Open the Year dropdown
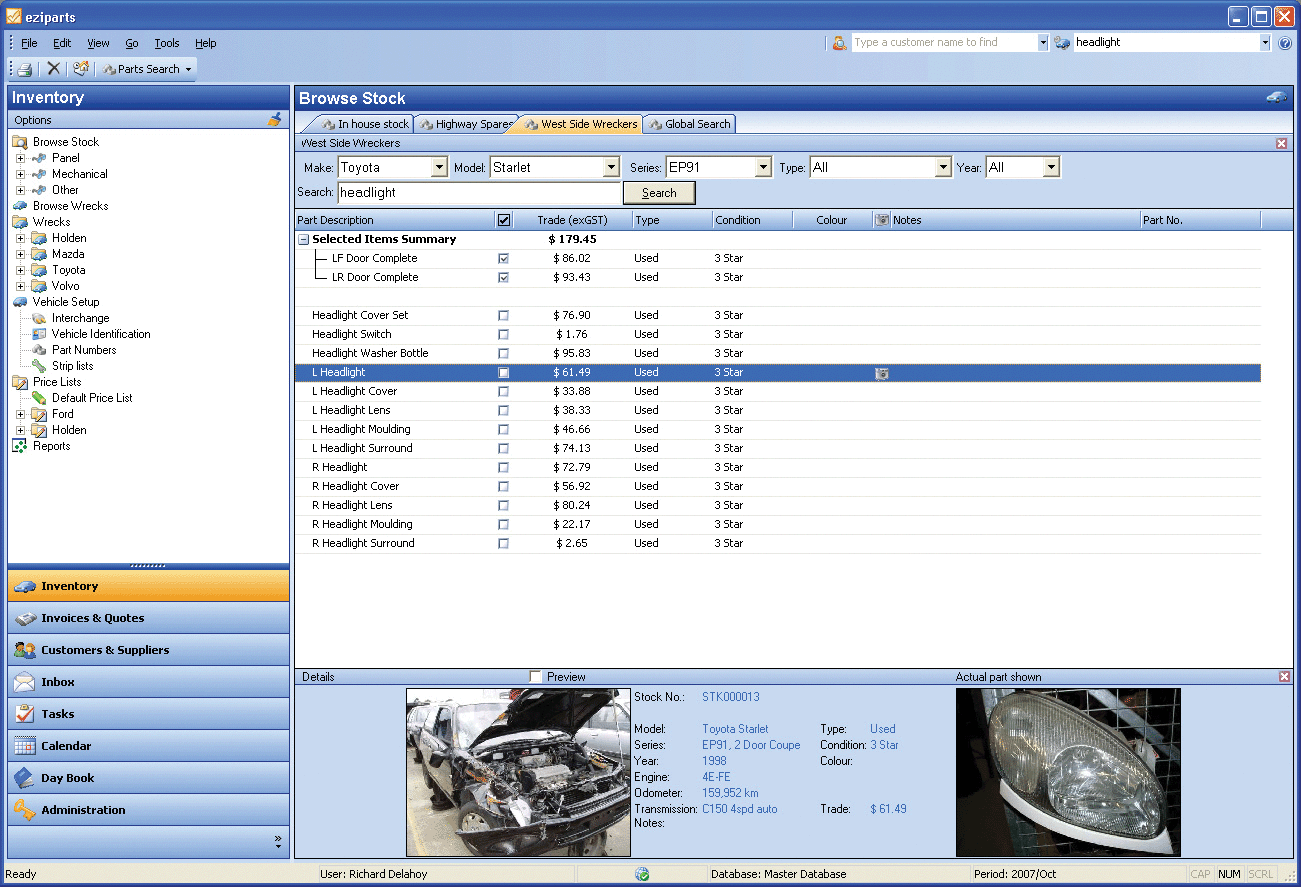The width and height of the screenshot is (1301, 887). pyautogui.click(x=1050, y=168)
